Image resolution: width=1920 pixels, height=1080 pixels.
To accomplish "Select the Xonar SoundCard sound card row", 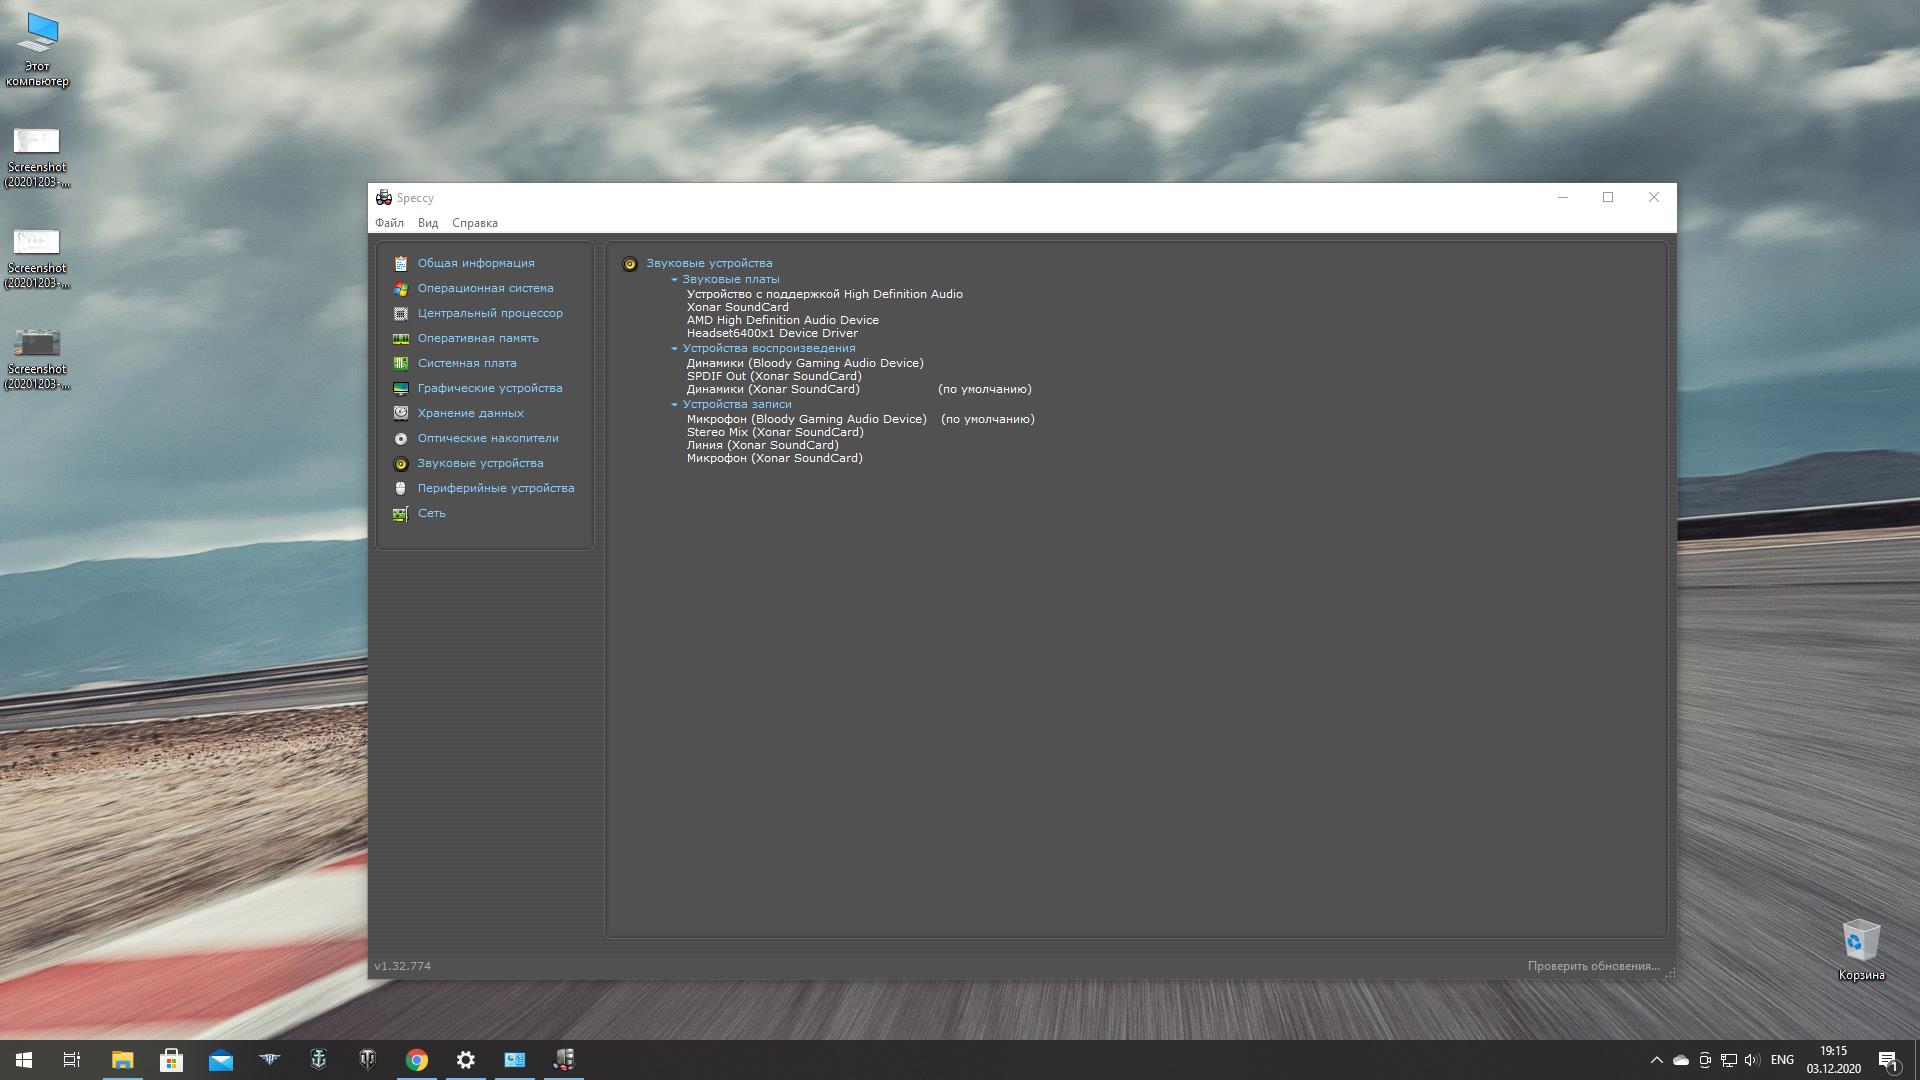I will tap(737, 307).
